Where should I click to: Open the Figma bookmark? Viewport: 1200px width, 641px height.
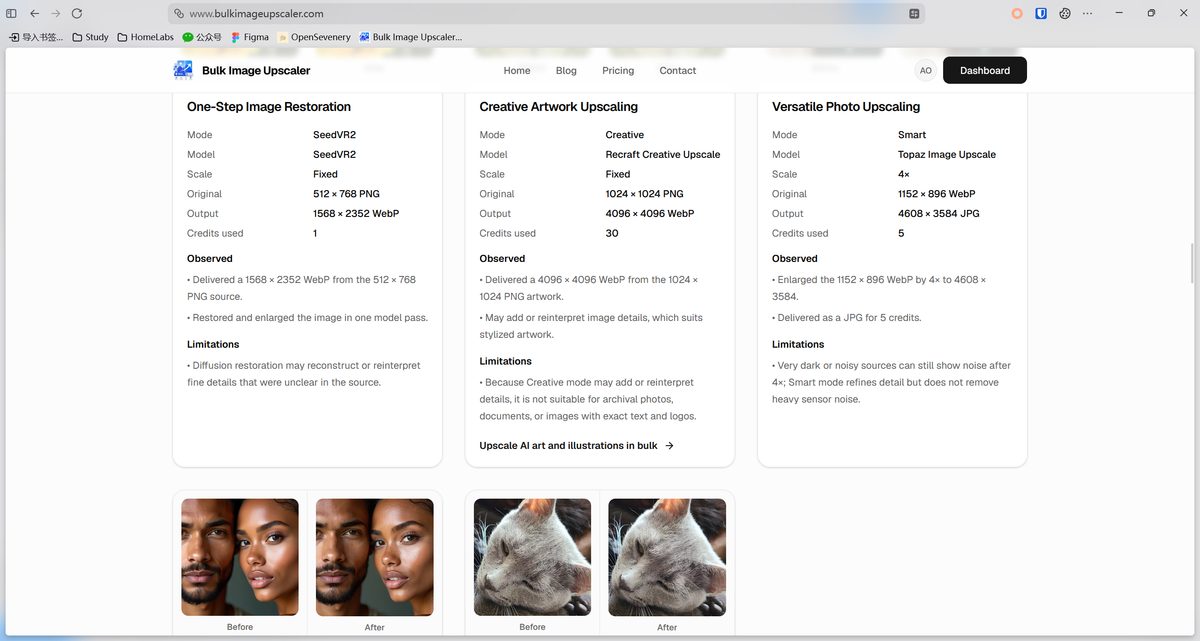tap(250, 37)
